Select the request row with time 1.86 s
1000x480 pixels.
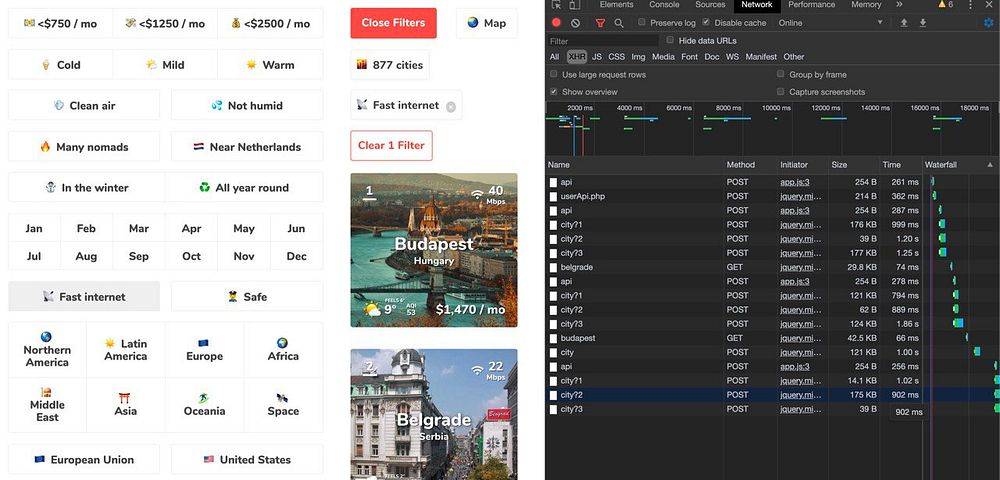pyautogui.click(x=772, y=324)
